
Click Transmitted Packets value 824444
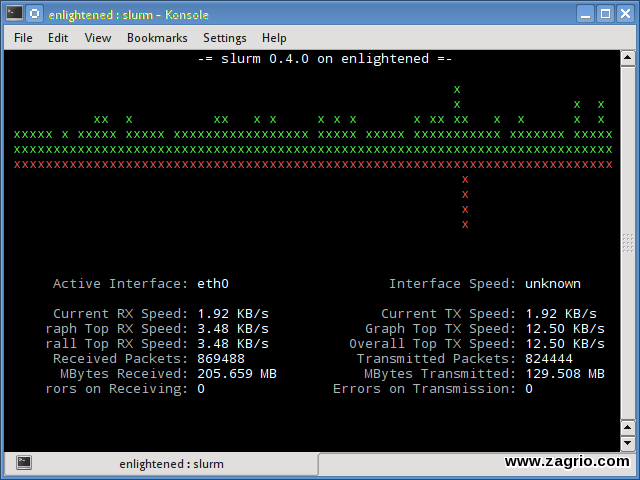(x=549, y=359)
